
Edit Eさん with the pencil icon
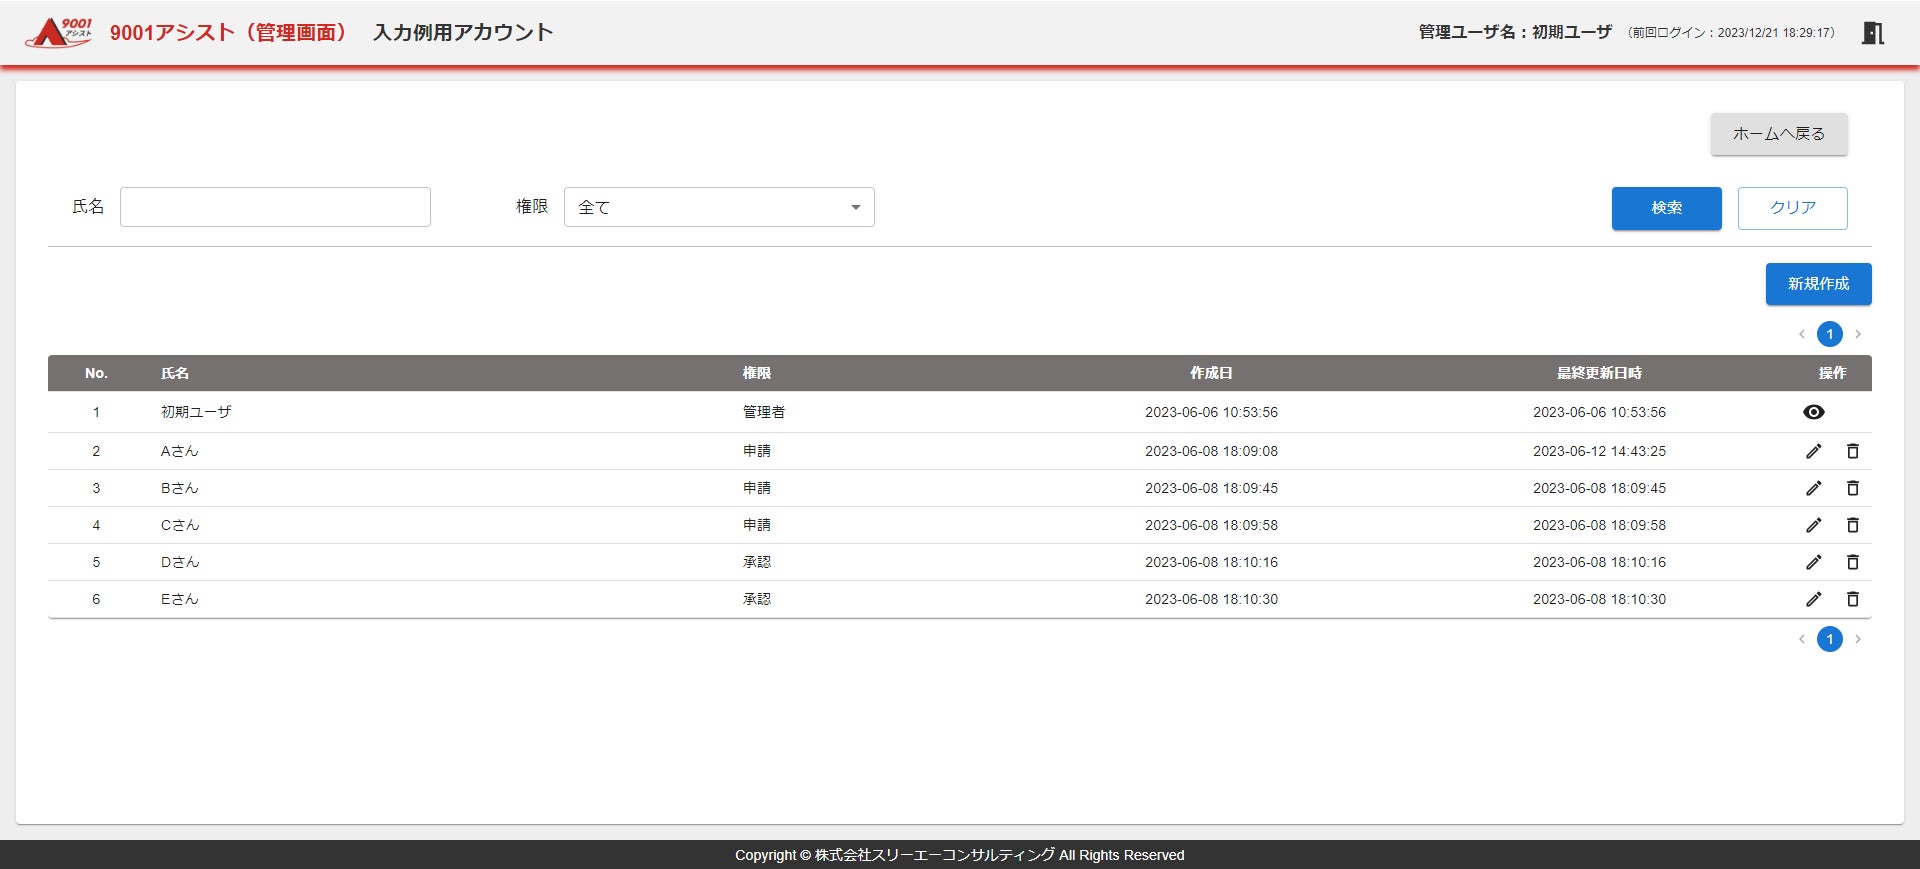coord(1813,599)
